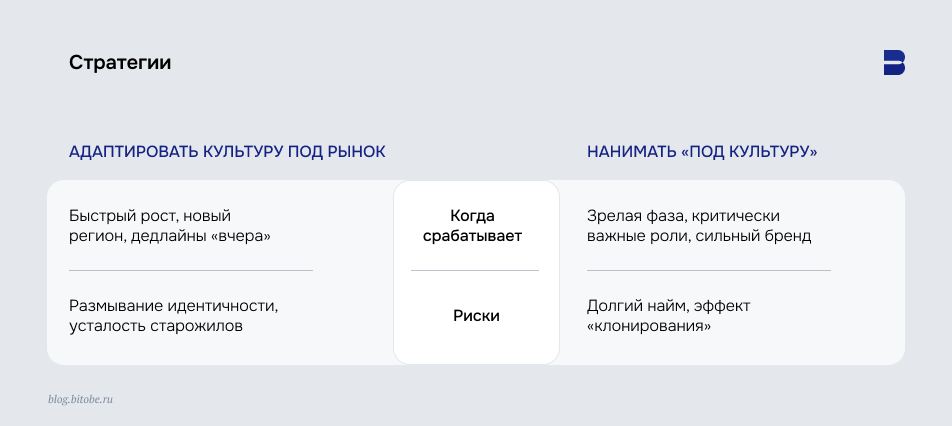Click the word срабатывает in center card
The width and height of the screenshot is (952, 426).
[x=472, y=236]
